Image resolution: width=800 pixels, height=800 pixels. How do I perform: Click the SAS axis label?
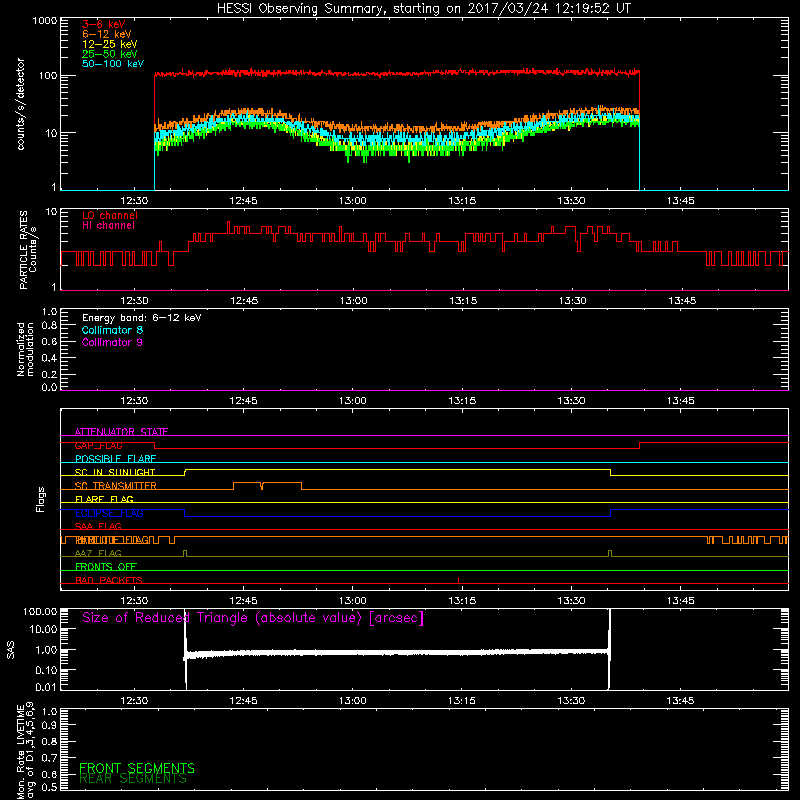pos(11,650)
